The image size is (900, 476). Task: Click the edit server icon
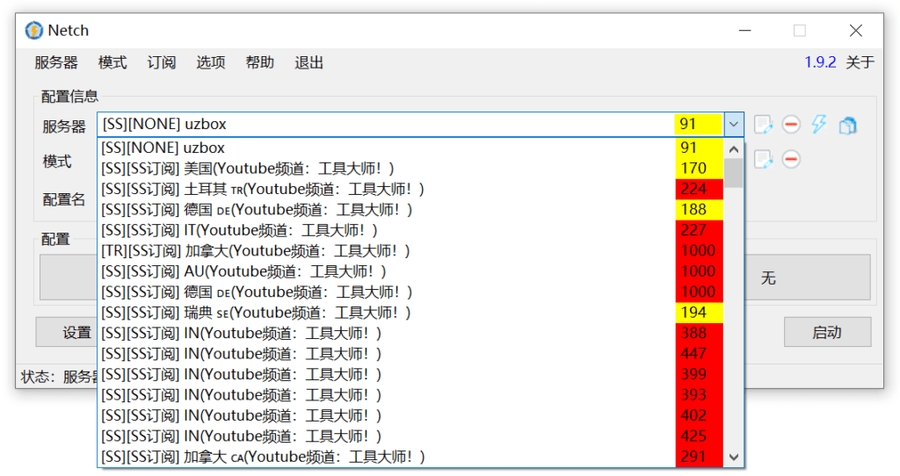pos(763,125)
